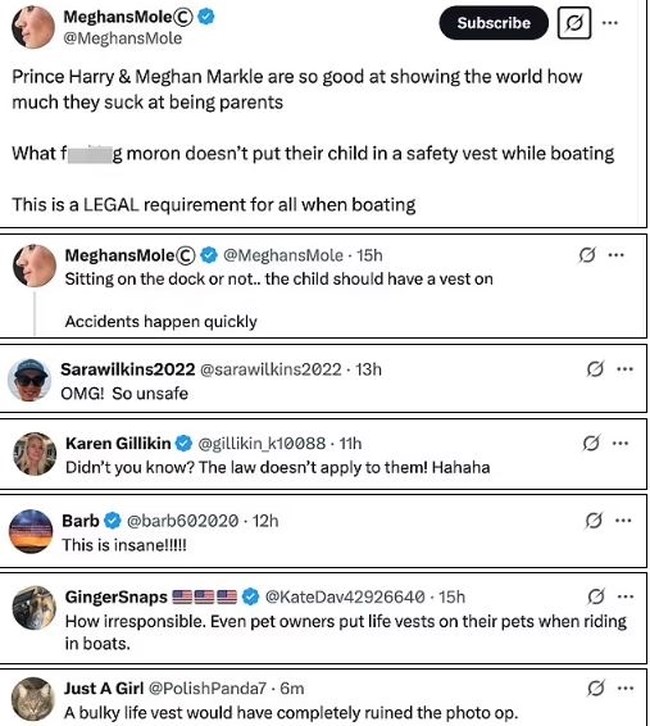650x726 pixels.
Task: Open more menu on Karen Gillikin's reply
Action: click(622, 443)
